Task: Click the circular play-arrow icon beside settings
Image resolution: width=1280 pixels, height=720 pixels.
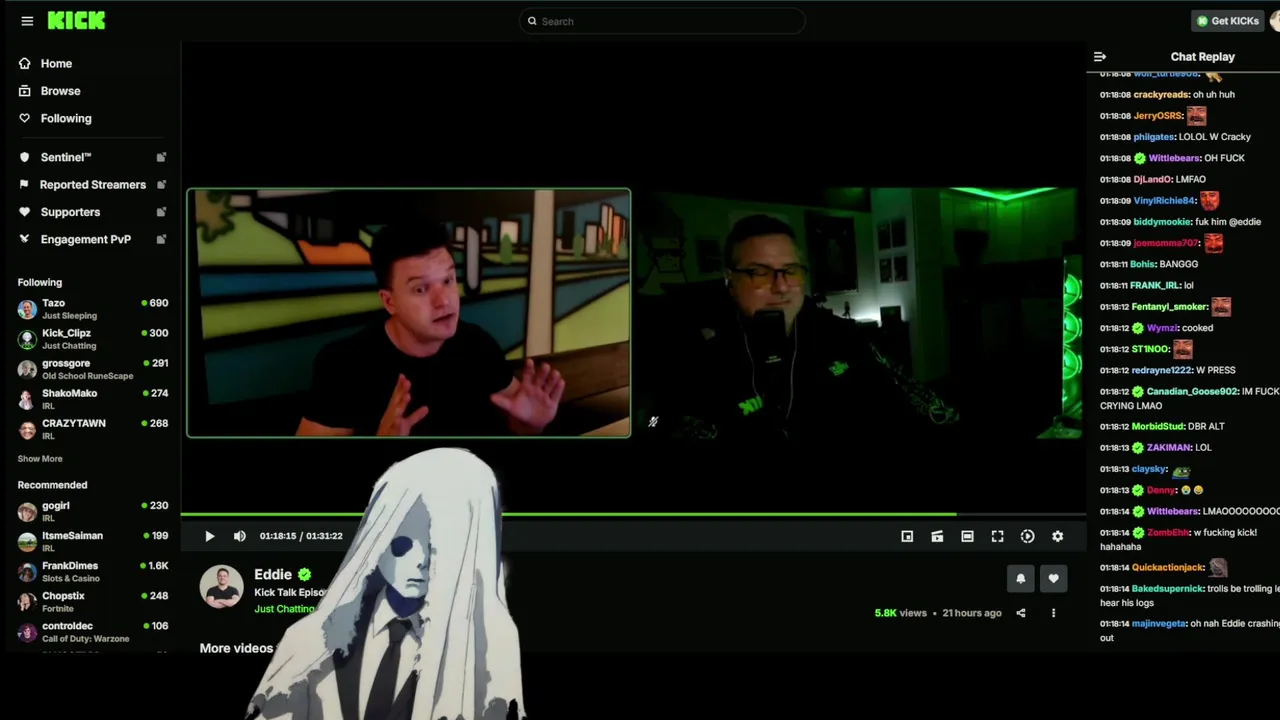Action: pyautogui.click(x=1027, y=537)
